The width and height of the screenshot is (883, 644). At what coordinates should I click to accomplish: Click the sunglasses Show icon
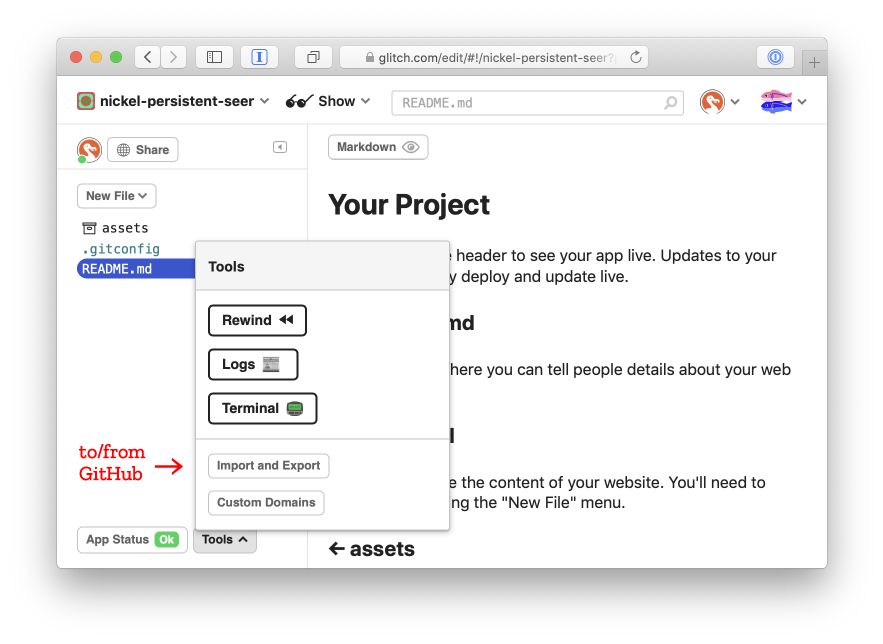point(299,101)
